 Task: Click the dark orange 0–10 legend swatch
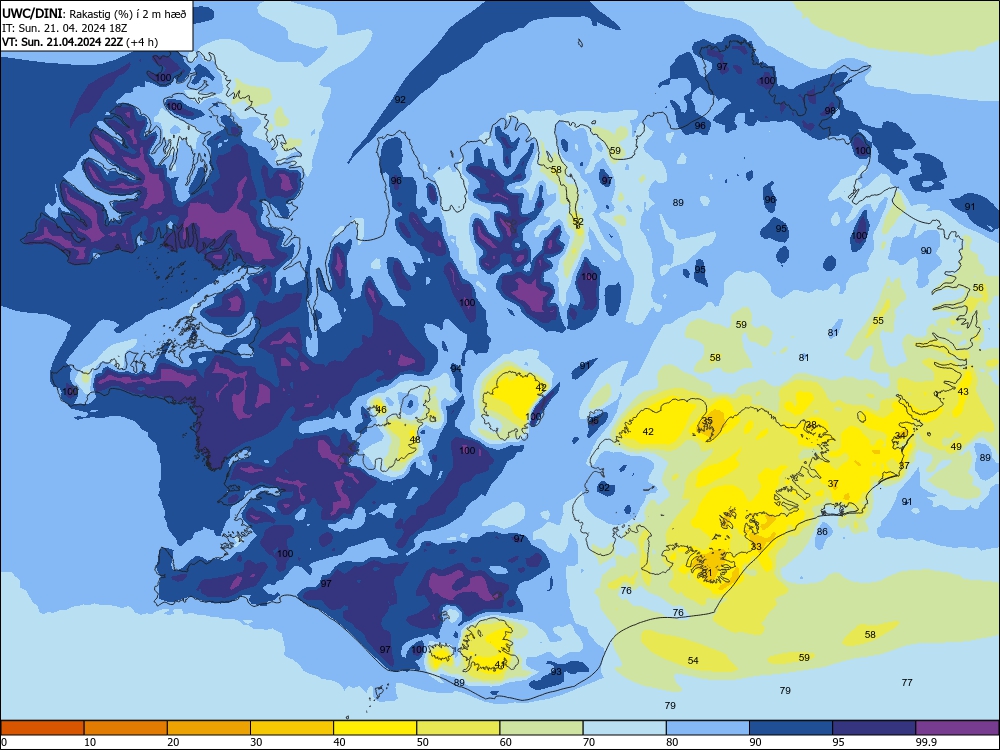point(42,728)
